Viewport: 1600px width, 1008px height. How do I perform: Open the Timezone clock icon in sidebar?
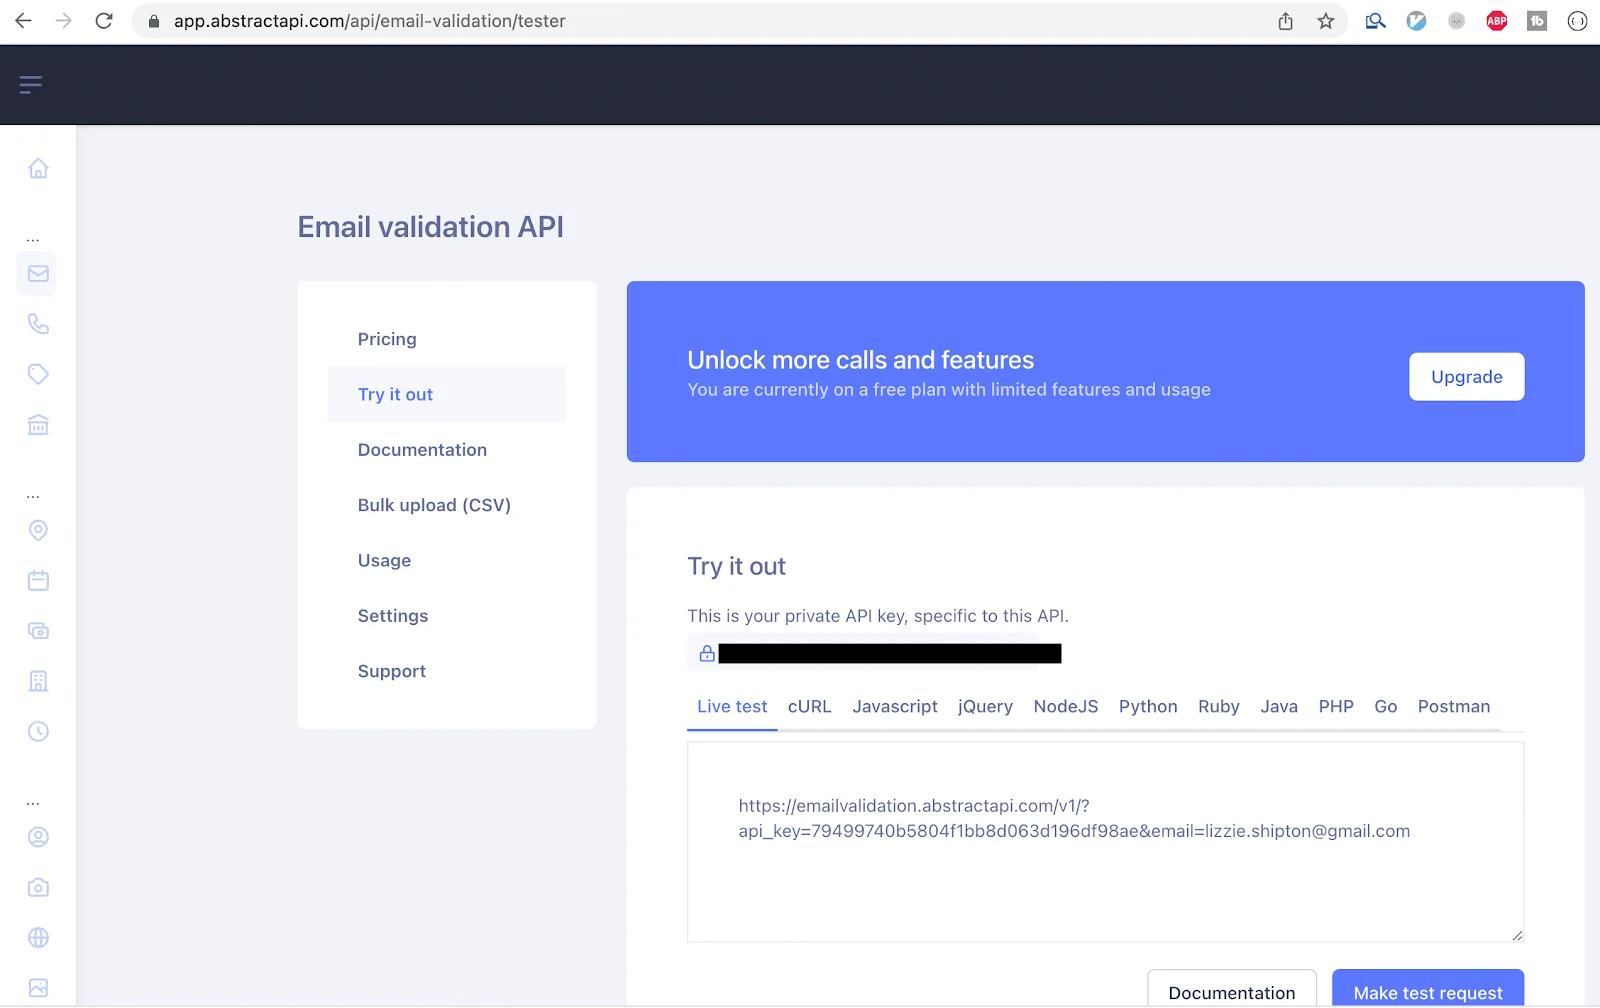click(x=38, y=731)
